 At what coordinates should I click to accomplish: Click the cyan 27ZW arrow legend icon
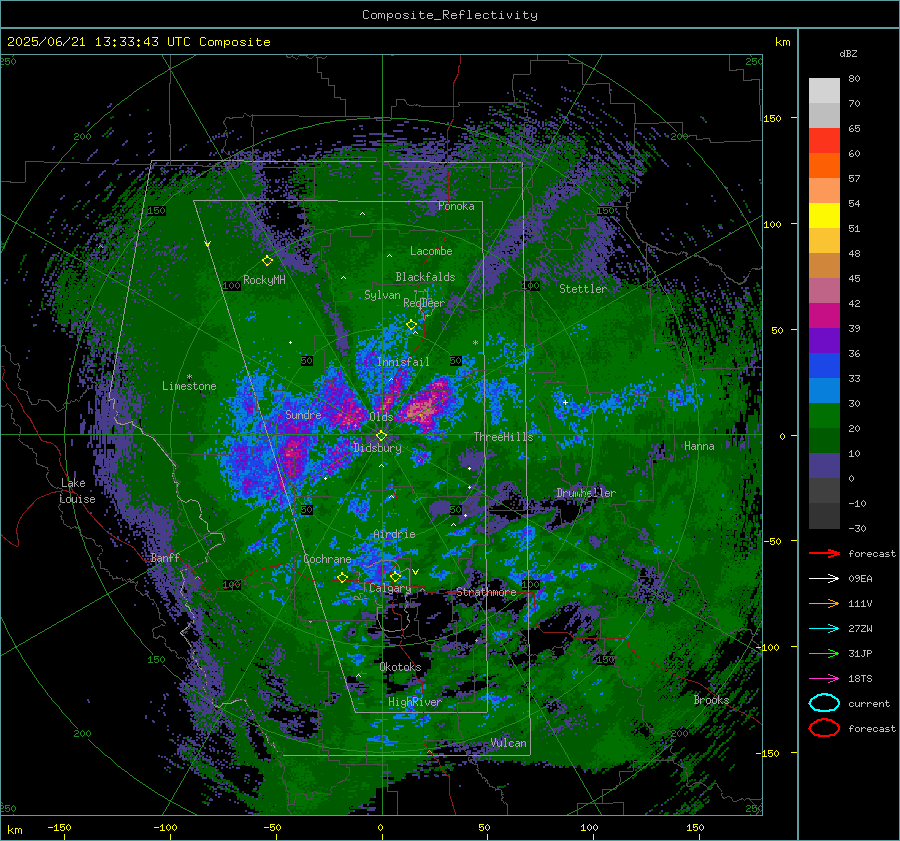pyautogui.click(x=824, y=629)
